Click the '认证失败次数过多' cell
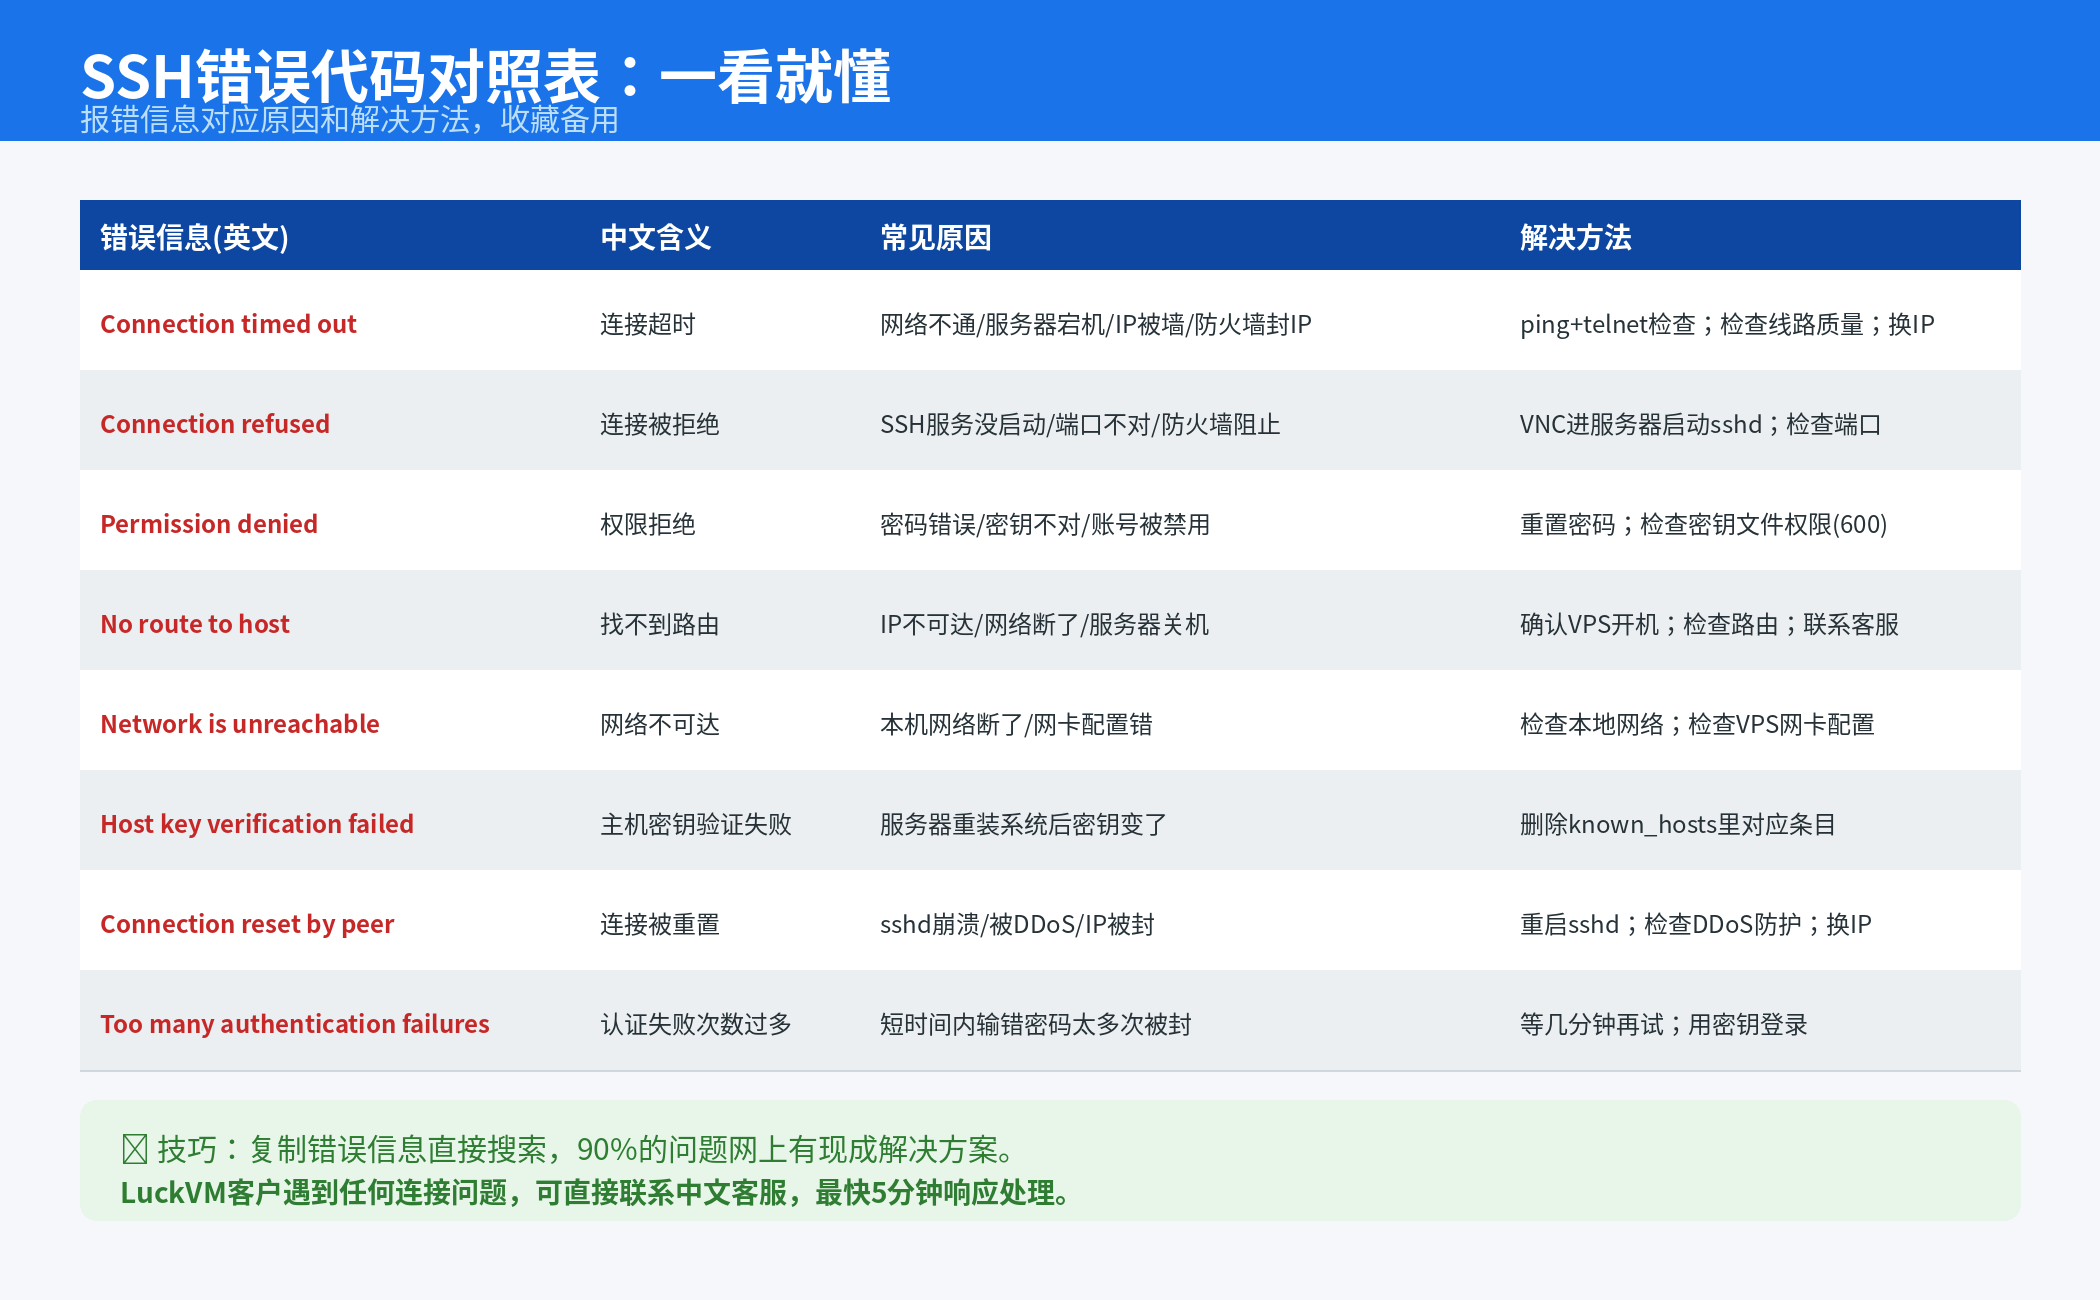 tap(696, 1024)
